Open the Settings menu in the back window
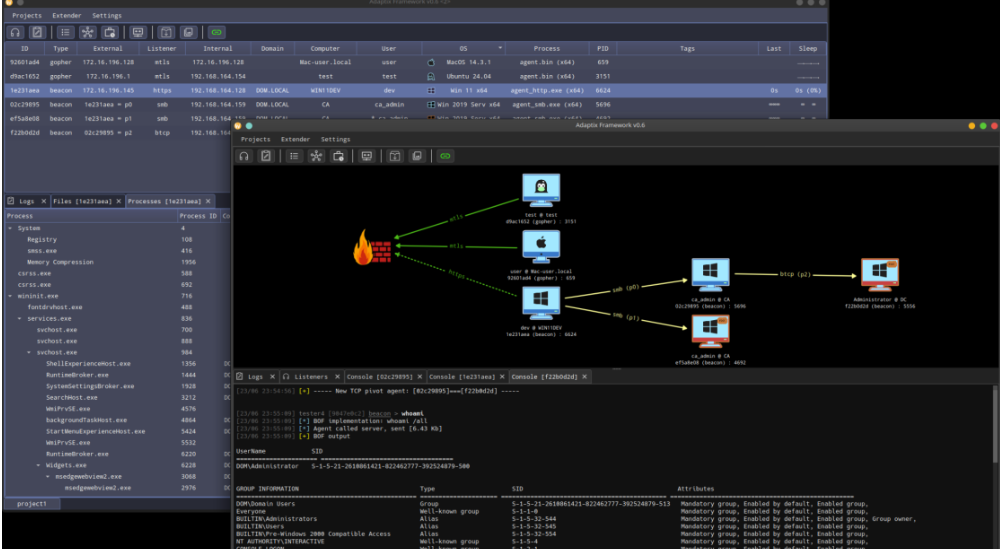The image size is (1000, 549). [106, 16]
